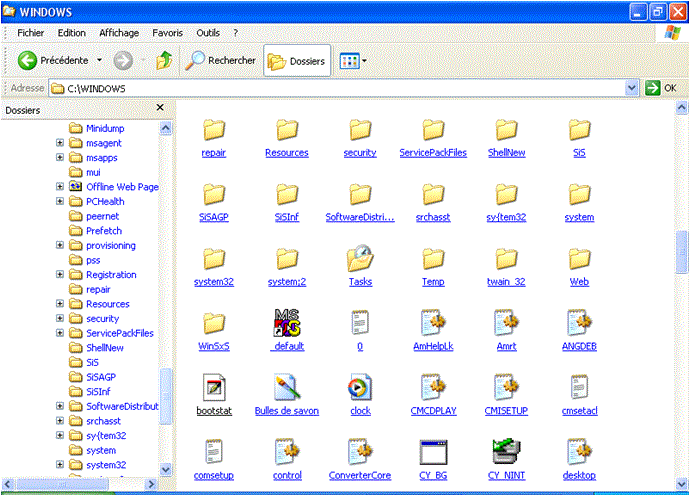The height and width of the screenshot is (496, 690).
Task: Select Prefetch in the folder tree
Action: click(x=104, y=231)
